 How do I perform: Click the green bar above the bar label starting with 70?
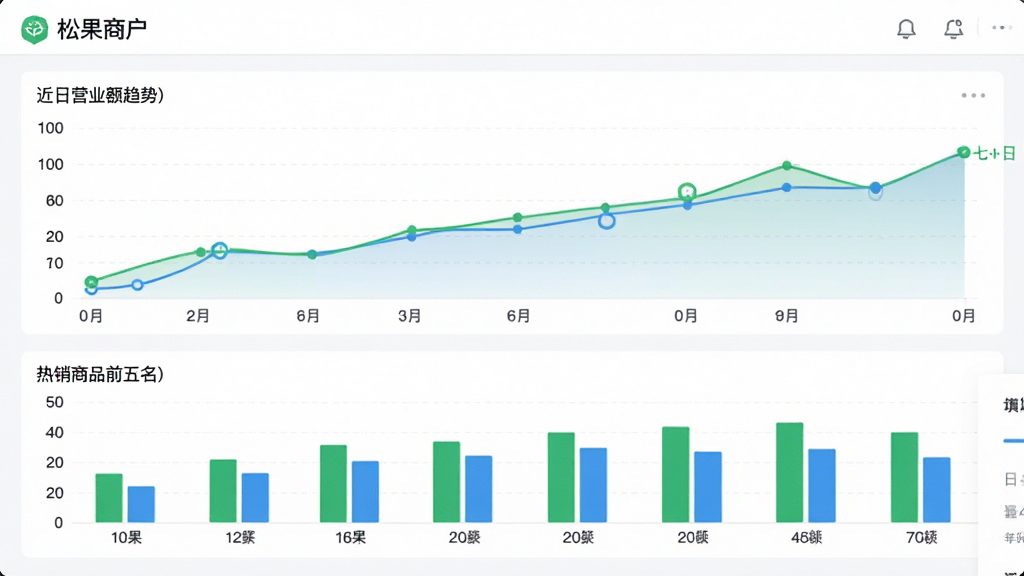pyautogui.click(x=904, y=477)
